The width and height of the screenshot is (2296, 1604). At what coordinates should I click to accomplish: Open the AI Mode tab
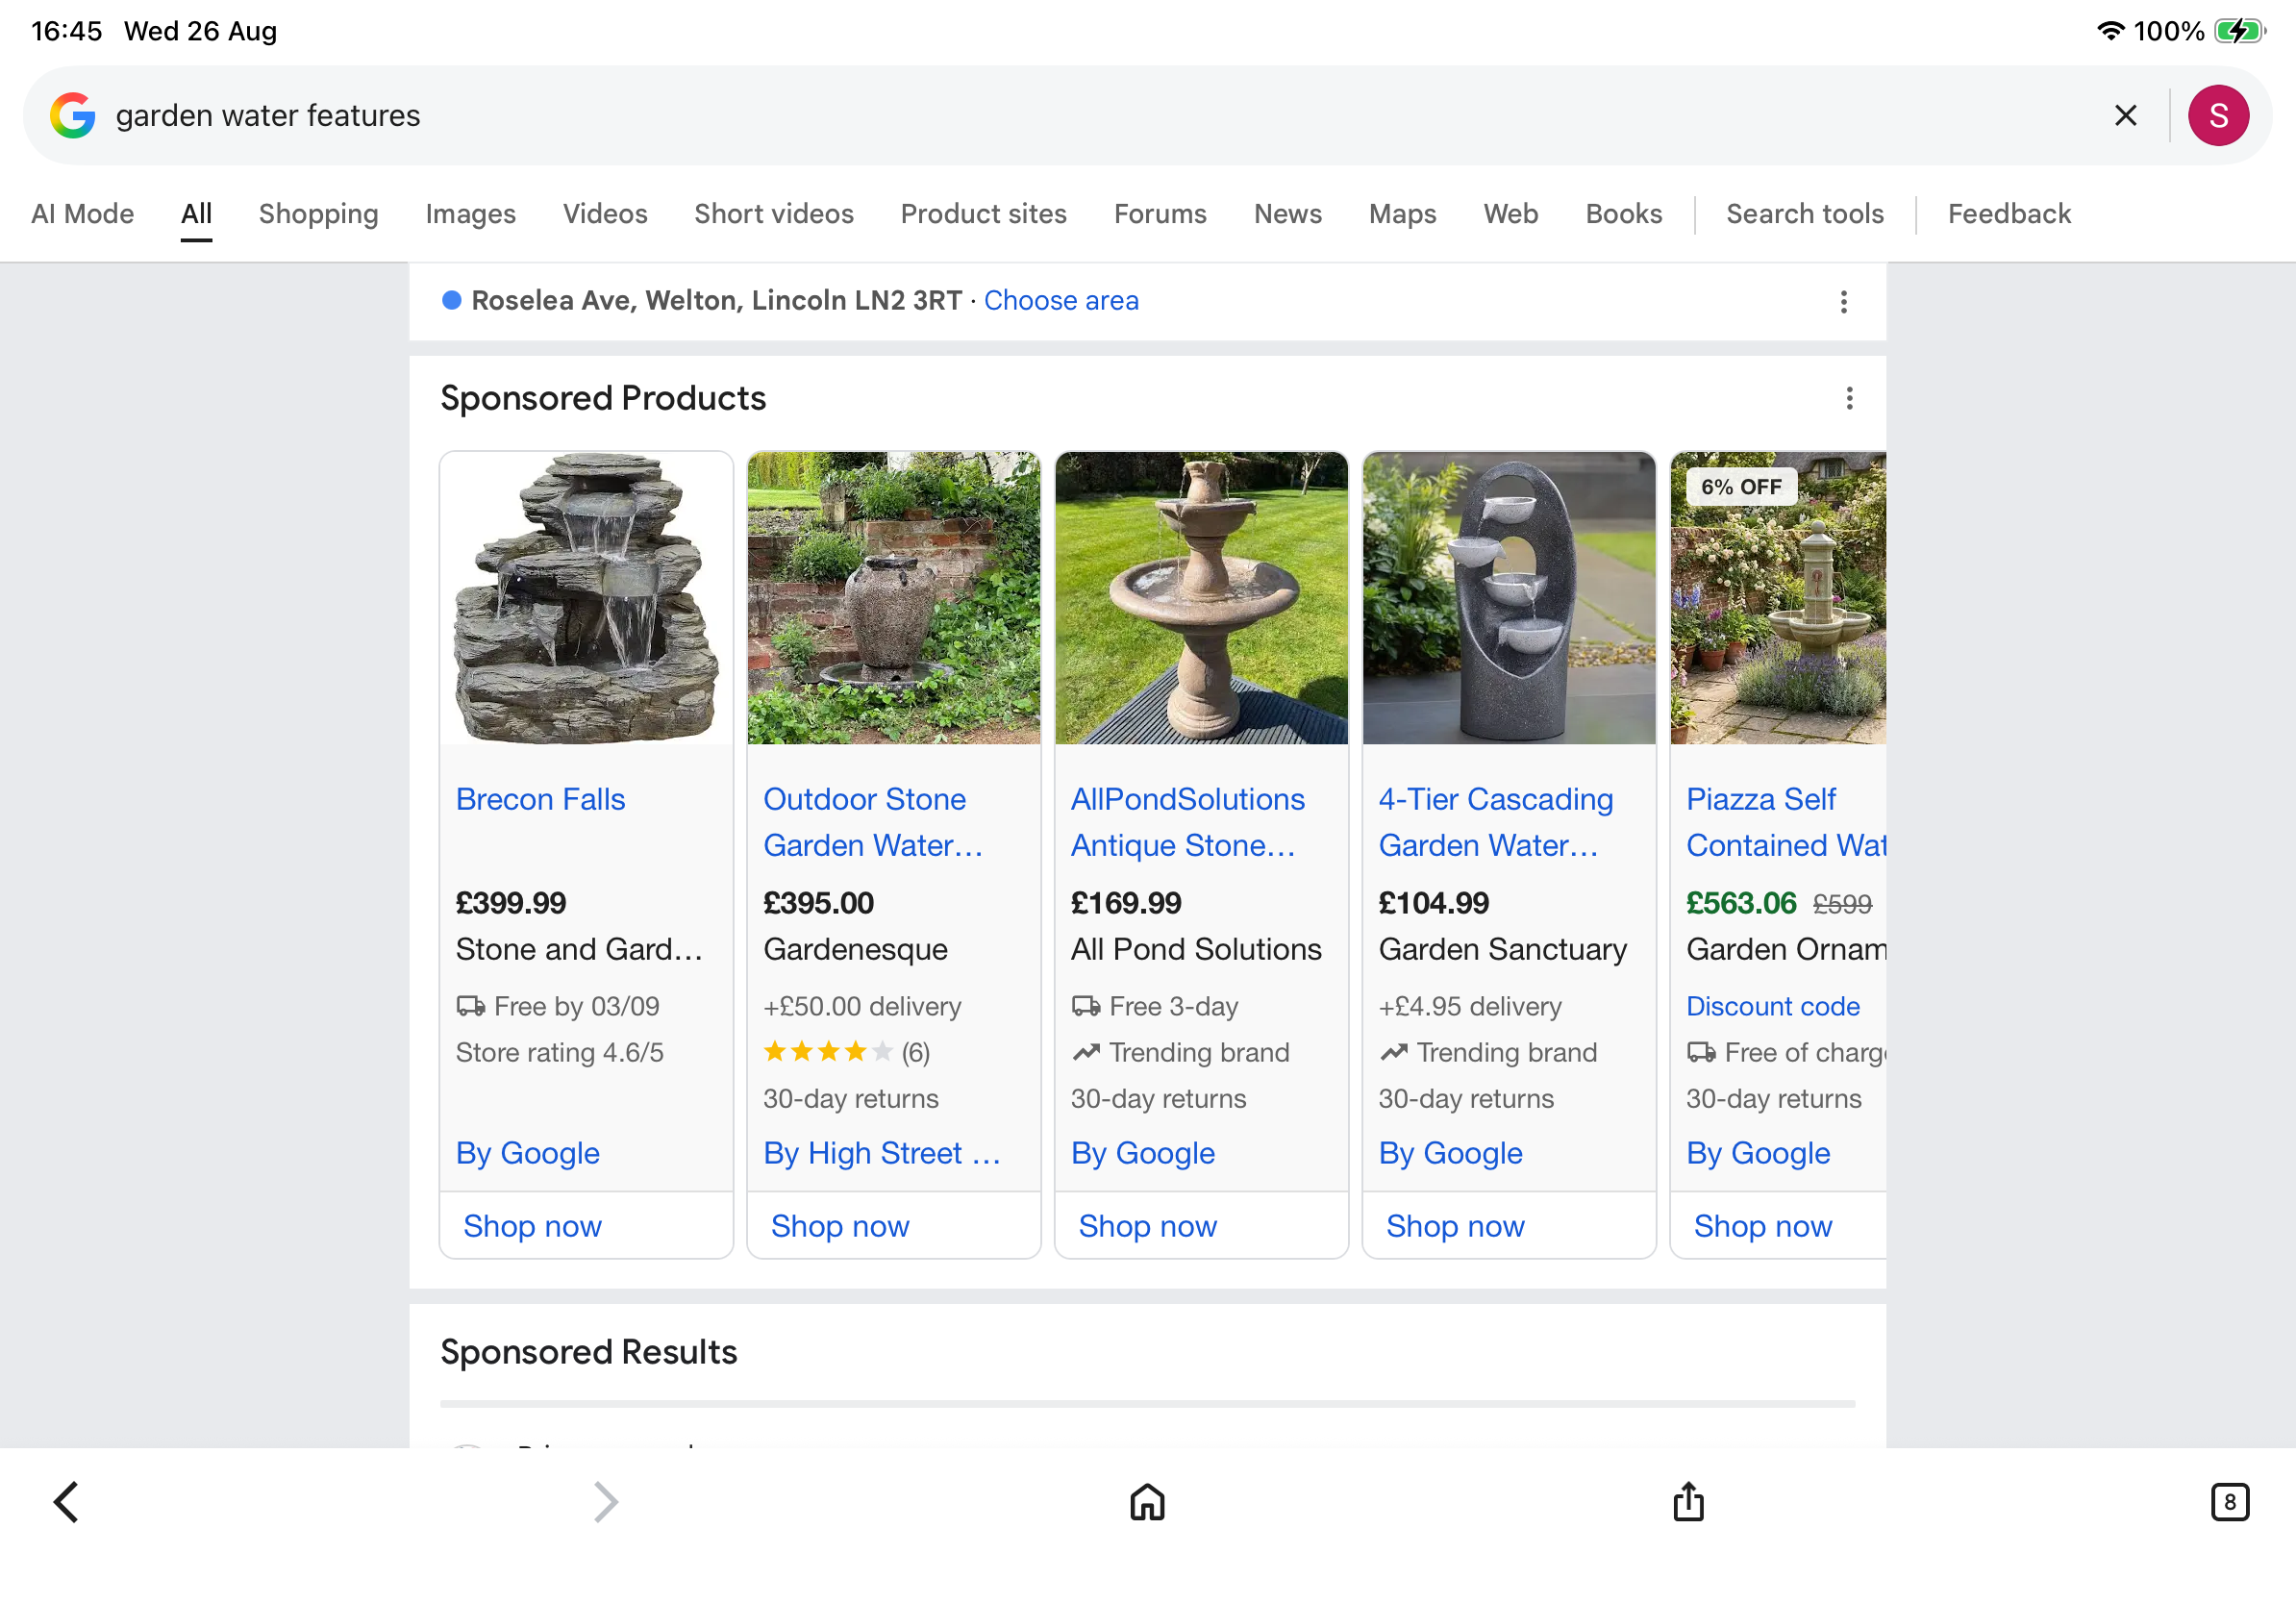[x=82, y=214]
